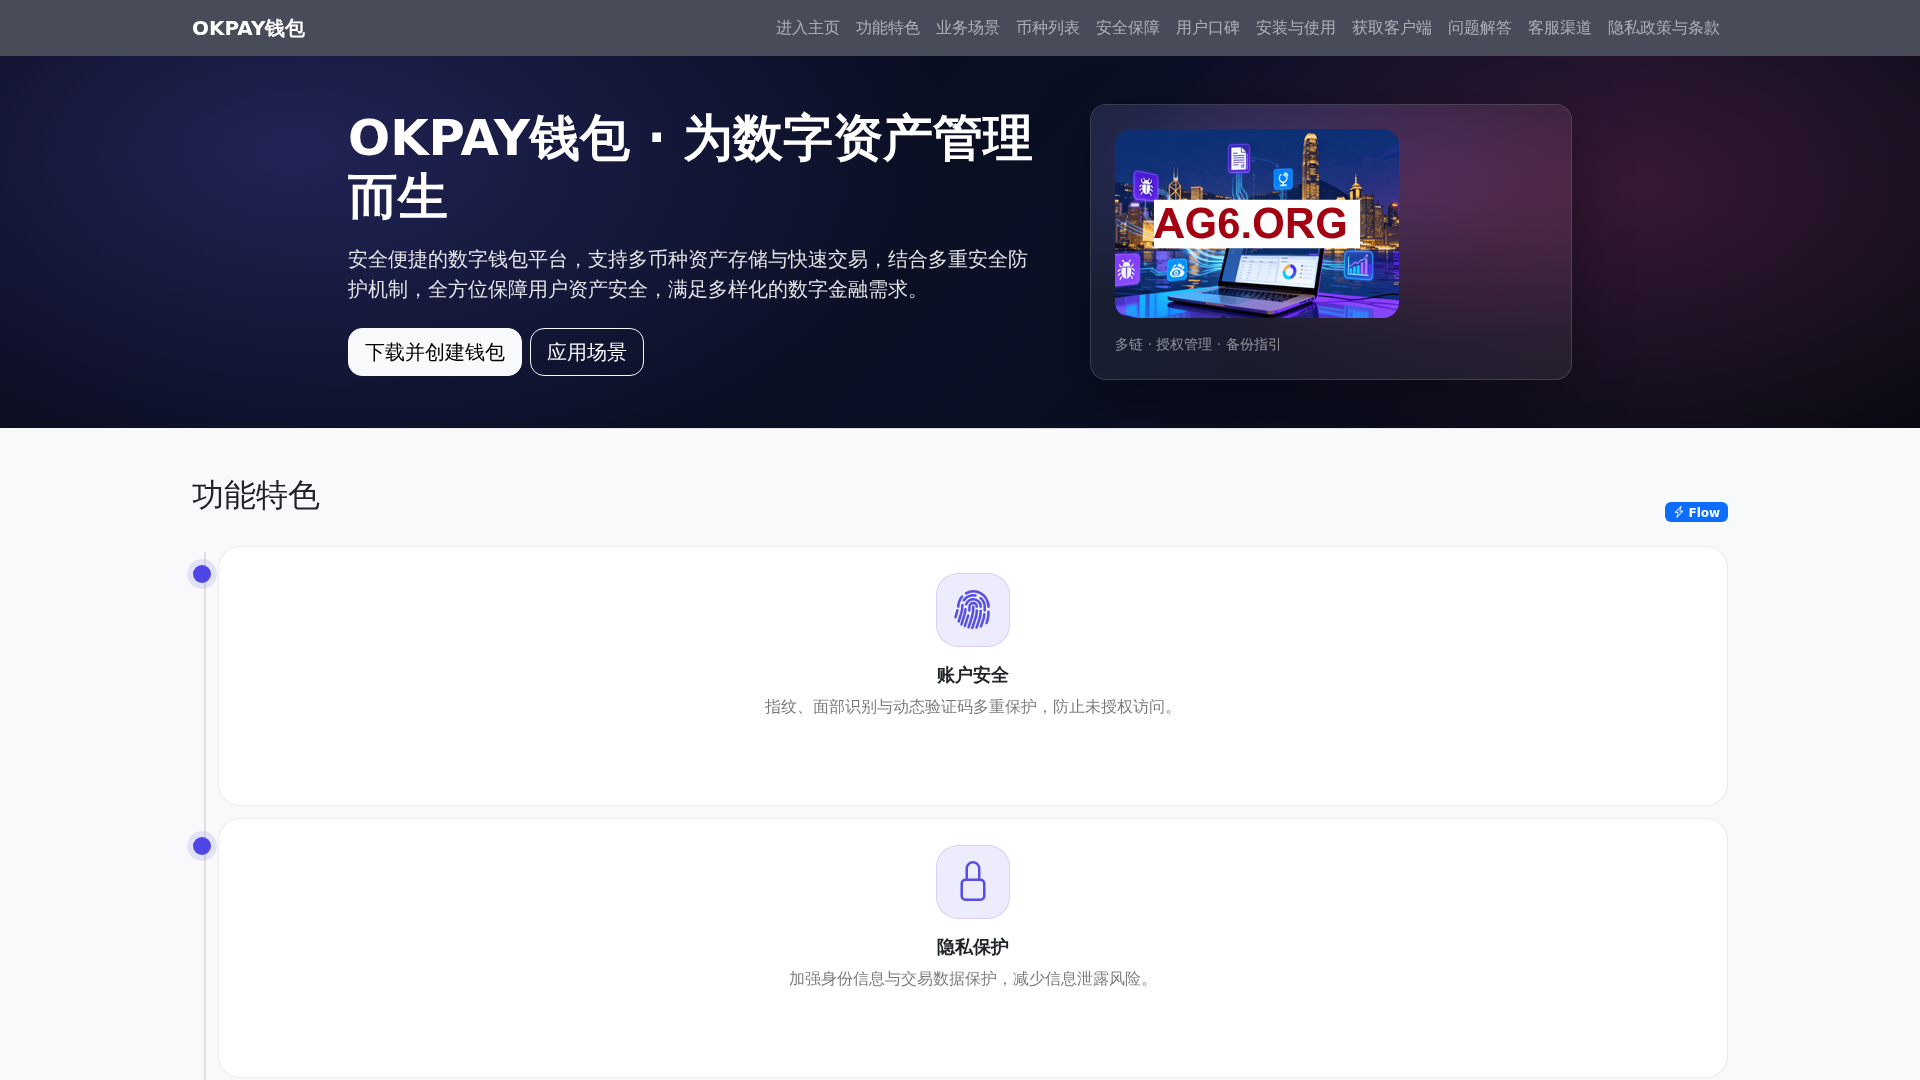Open 用户口碑 in the top menu

point(1208,28)
